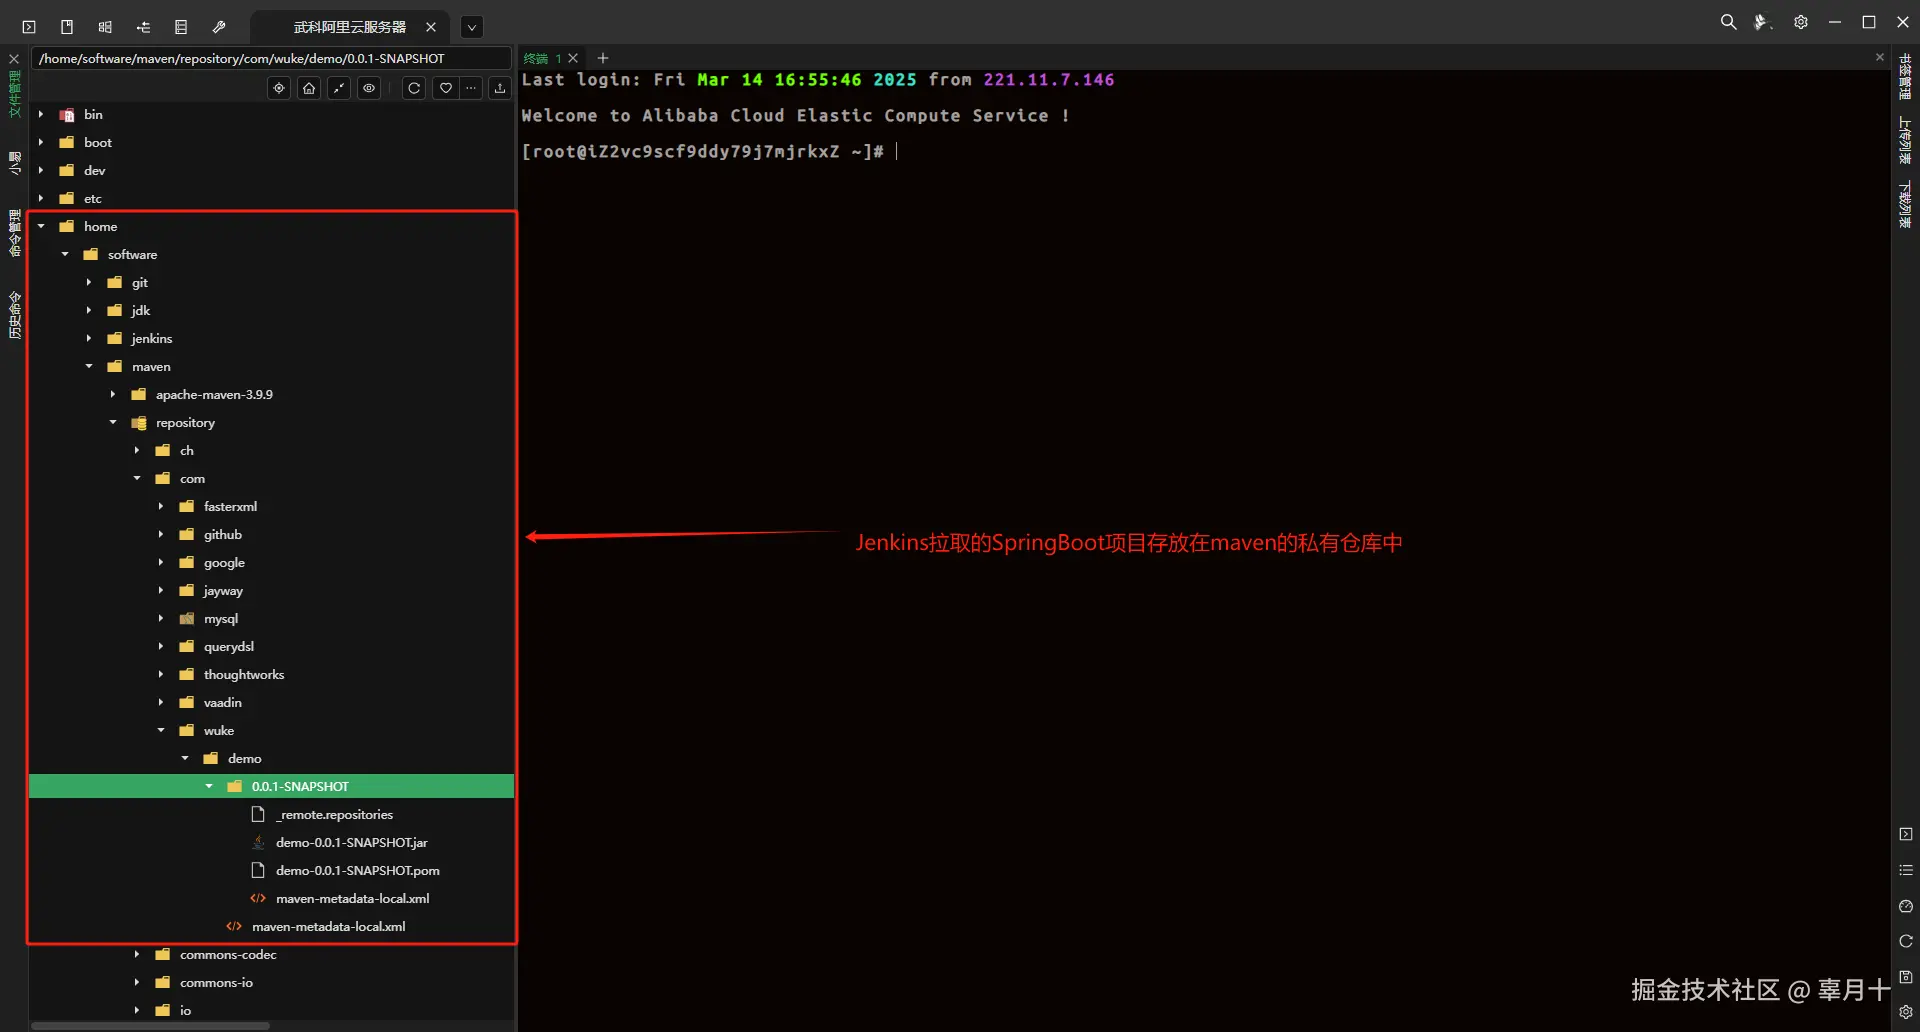This screenshot has width=1920, height=1032.
Task: Click the save disk icon in right sidebar
Action: (1906, 977)
